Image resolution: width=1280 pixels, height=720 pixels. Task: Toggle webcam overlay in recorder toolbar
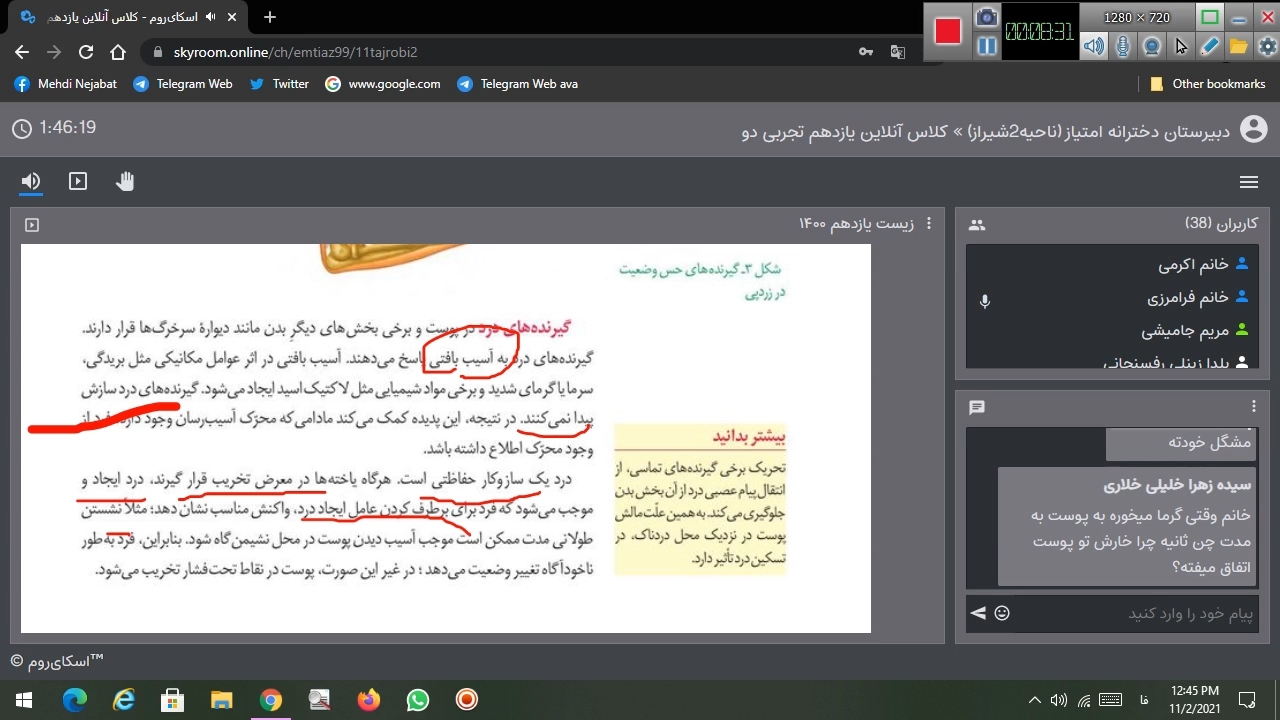[1152, 46]
